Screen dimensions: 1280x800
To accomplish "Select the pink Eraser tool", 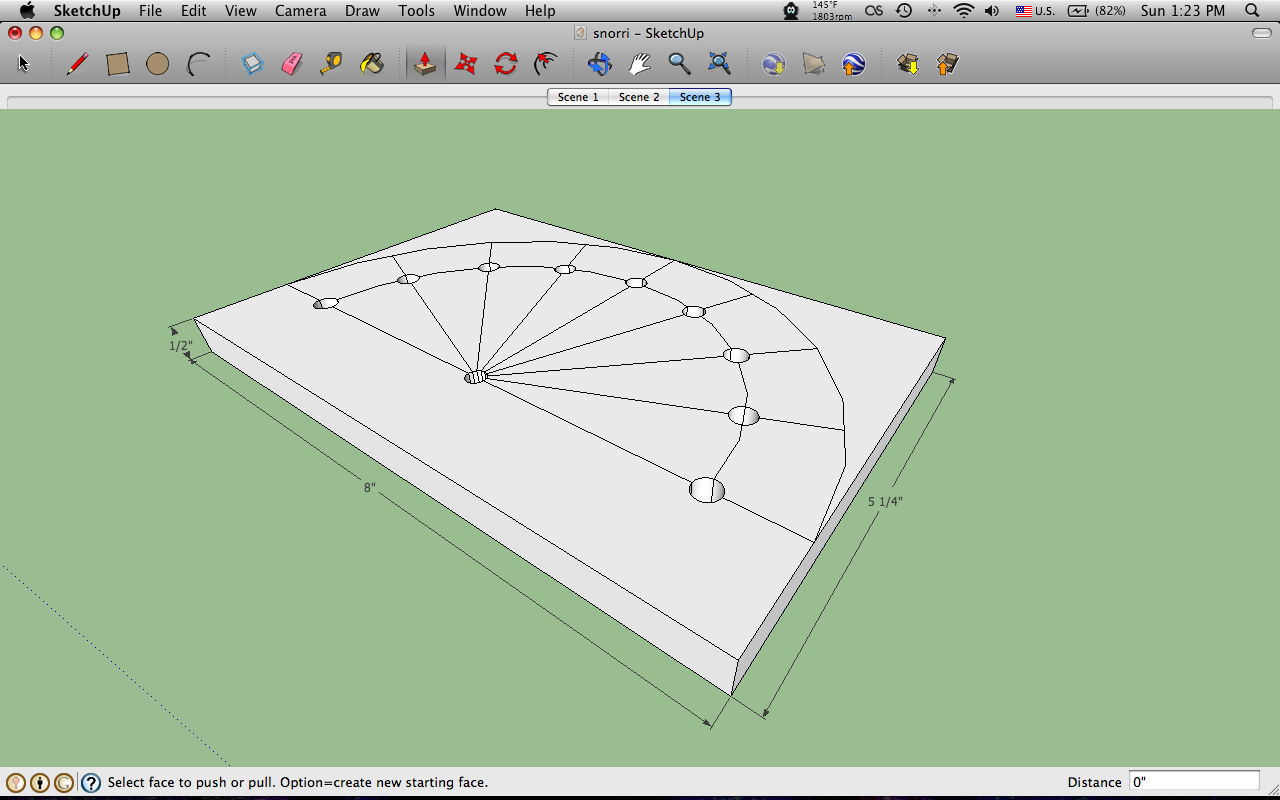I will [x=292, y=64].
